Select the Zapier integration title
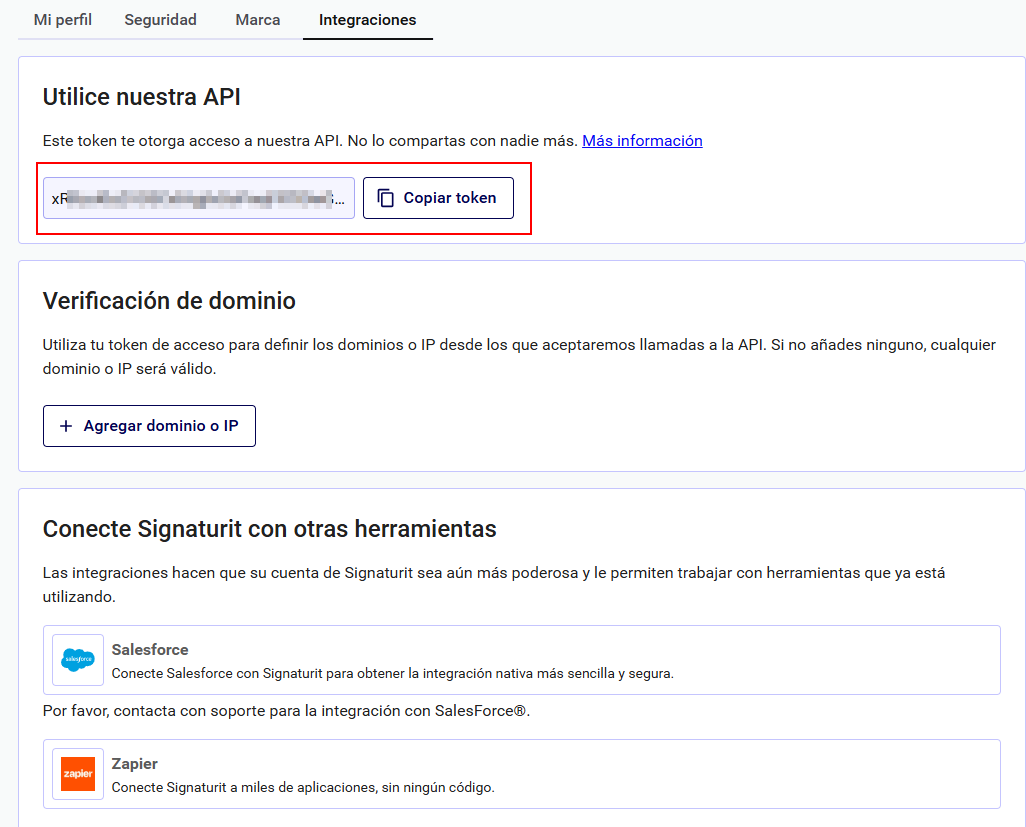This screenshot has width=1026, height=827. [x=135, y=764]
